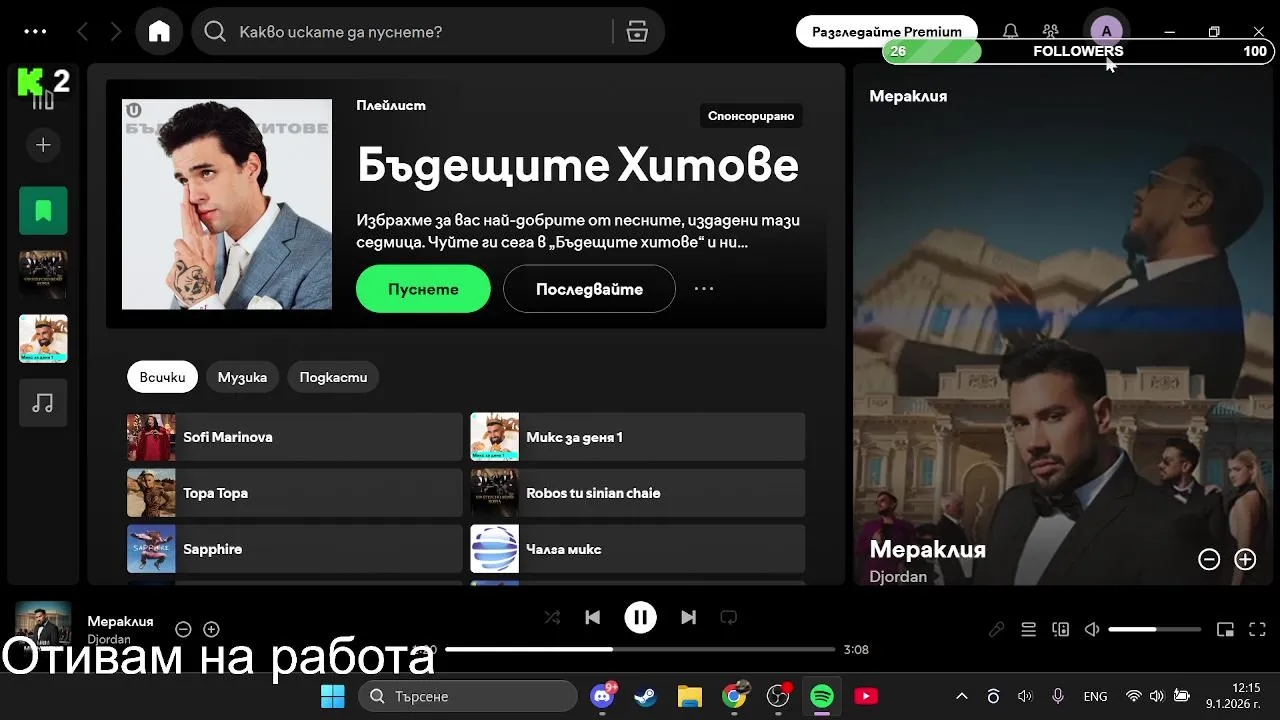Click 'Разгледайте Premium' button
The image size is (1280, 720).
[887, 31]
